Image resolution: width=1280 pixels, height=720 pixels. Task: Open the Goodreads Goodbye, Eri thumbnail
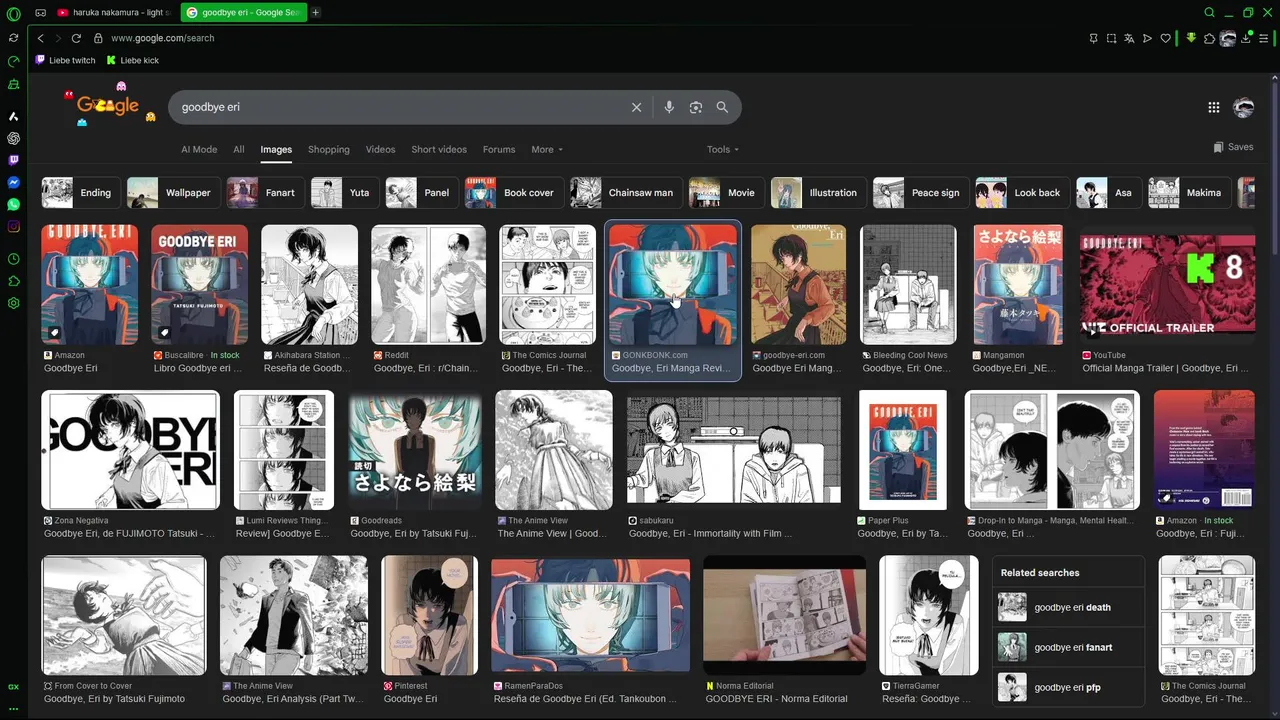(x=415, y=450)
